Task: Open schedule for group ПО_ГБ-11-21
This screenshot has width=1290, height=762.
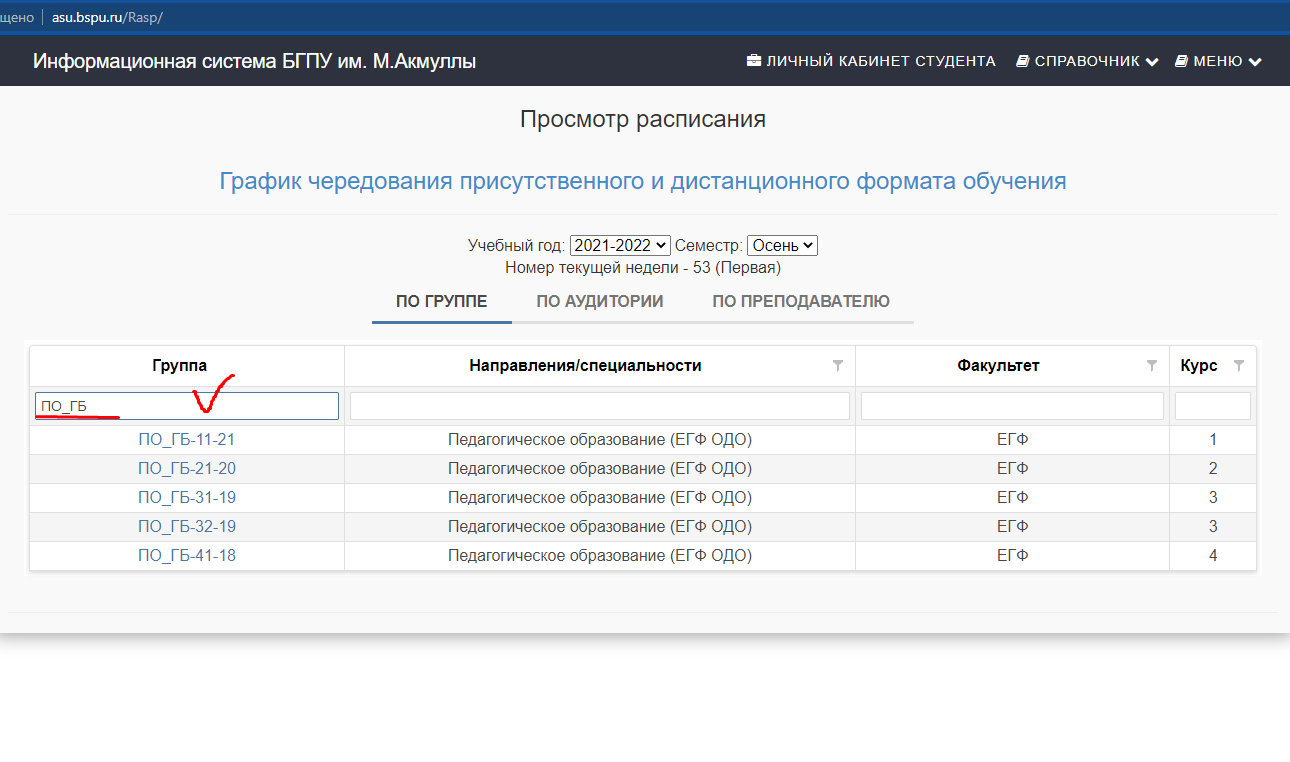Action: click(187, 439)
